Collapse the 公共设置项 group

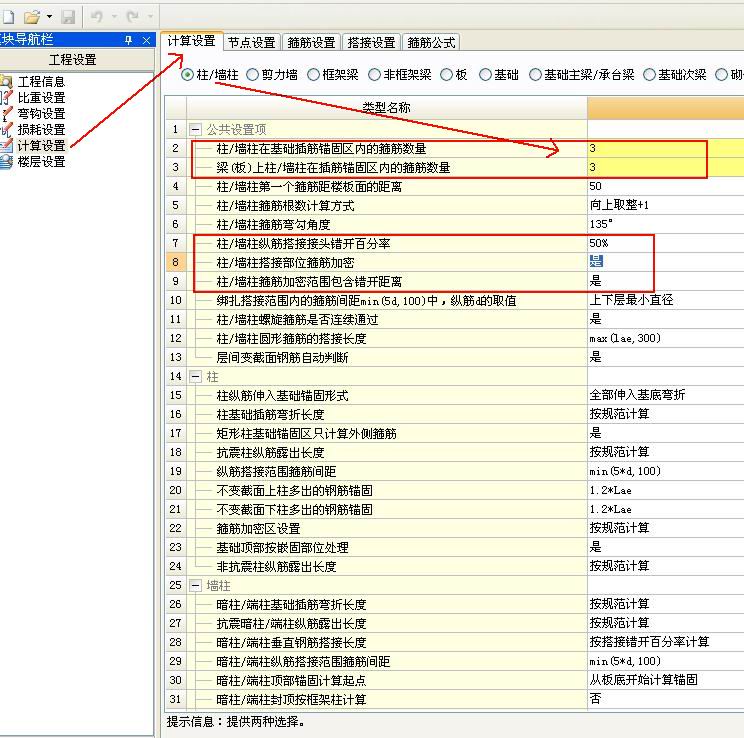tap(195, 129)
